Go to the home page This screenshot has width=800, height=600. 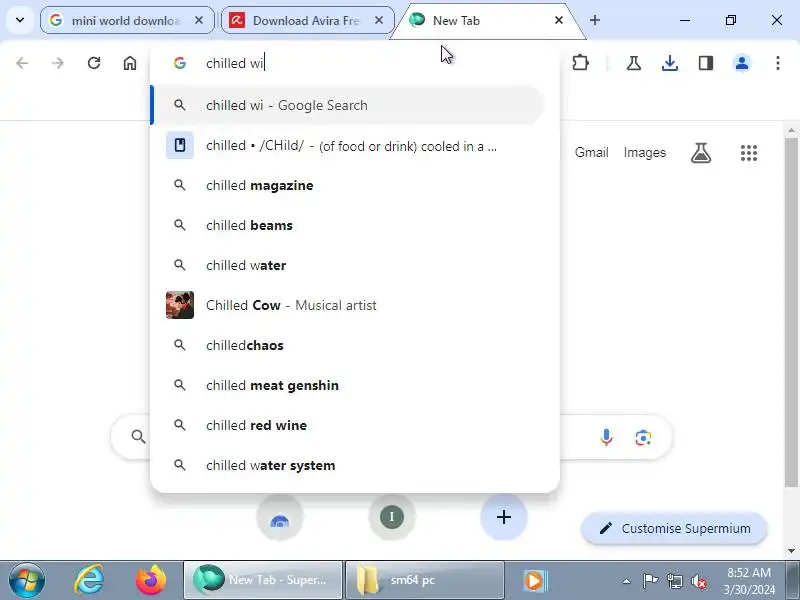[130, 63]
